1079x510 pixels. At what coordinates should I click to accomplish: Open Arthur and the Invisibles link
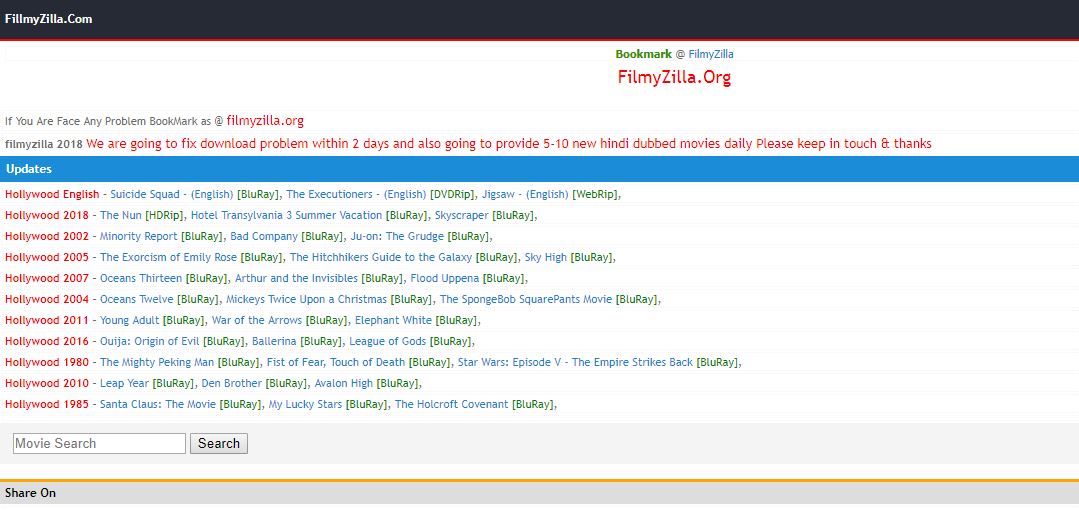(297, 279)
